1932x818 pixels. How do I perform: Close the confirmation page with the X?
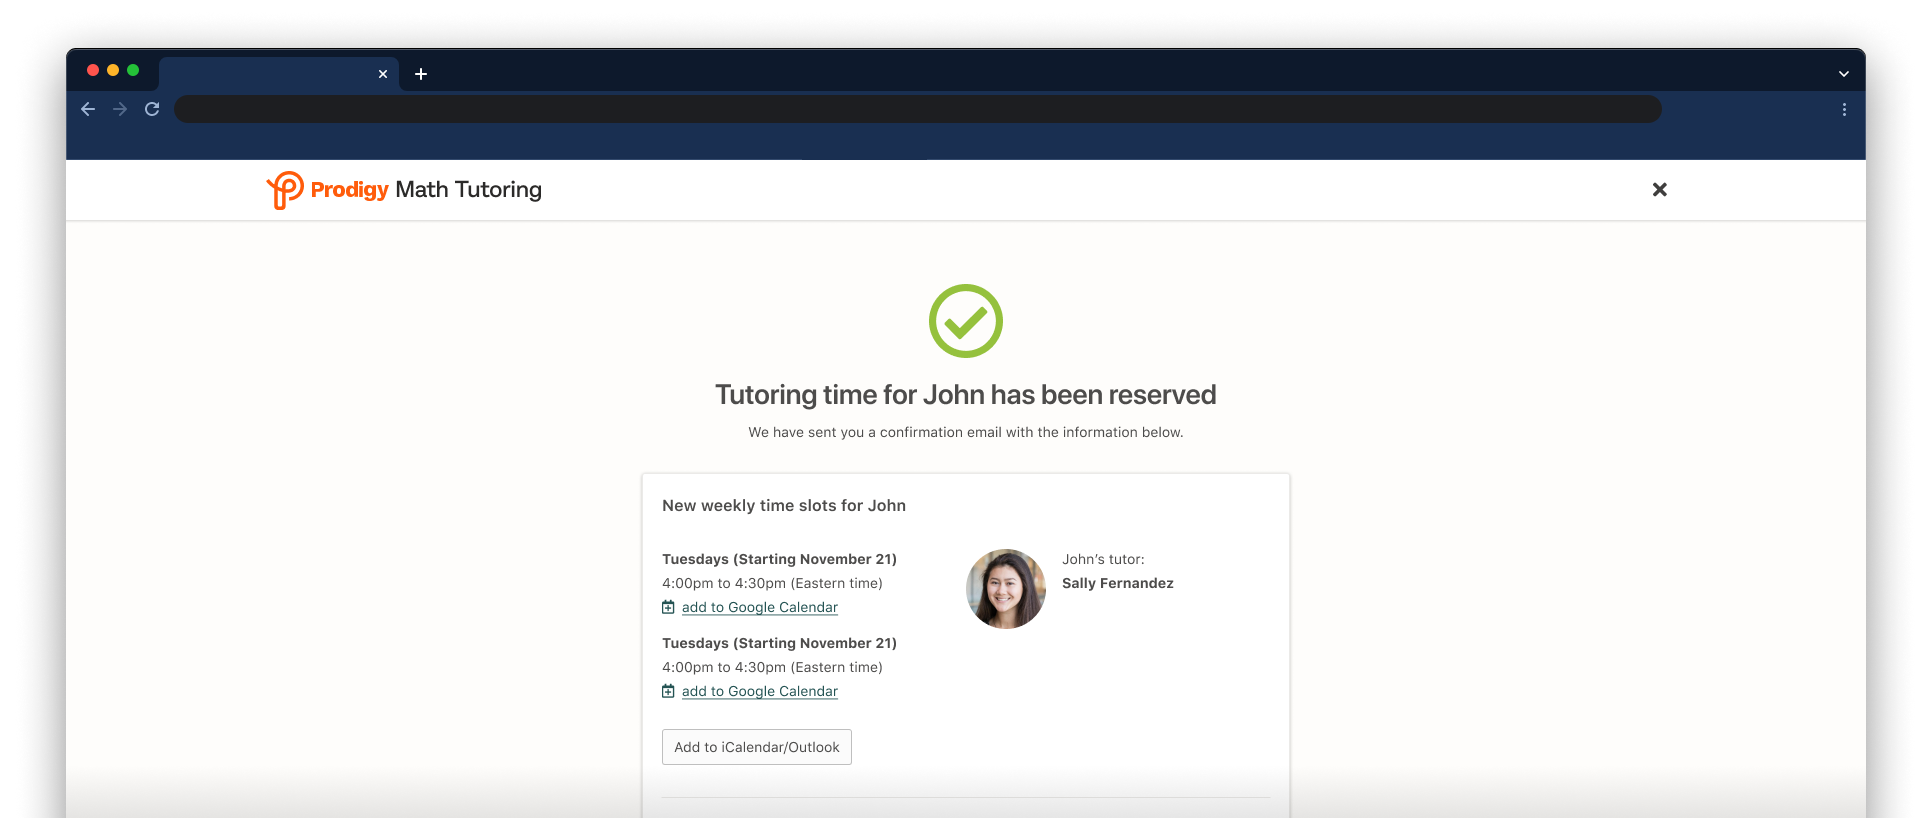coord(1659,190)
